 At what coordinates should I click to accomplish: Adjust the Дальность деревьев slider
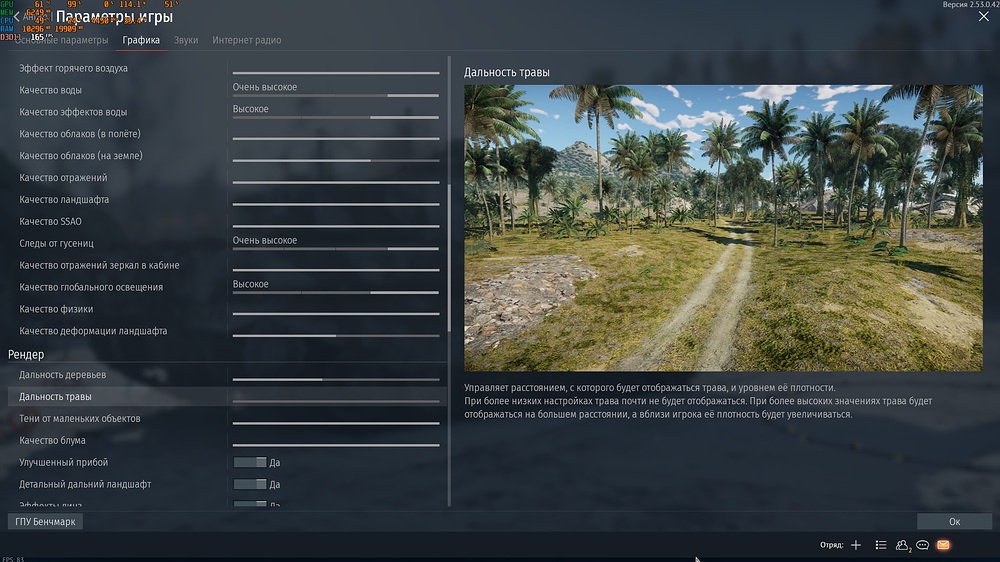[x=336, y=379]
